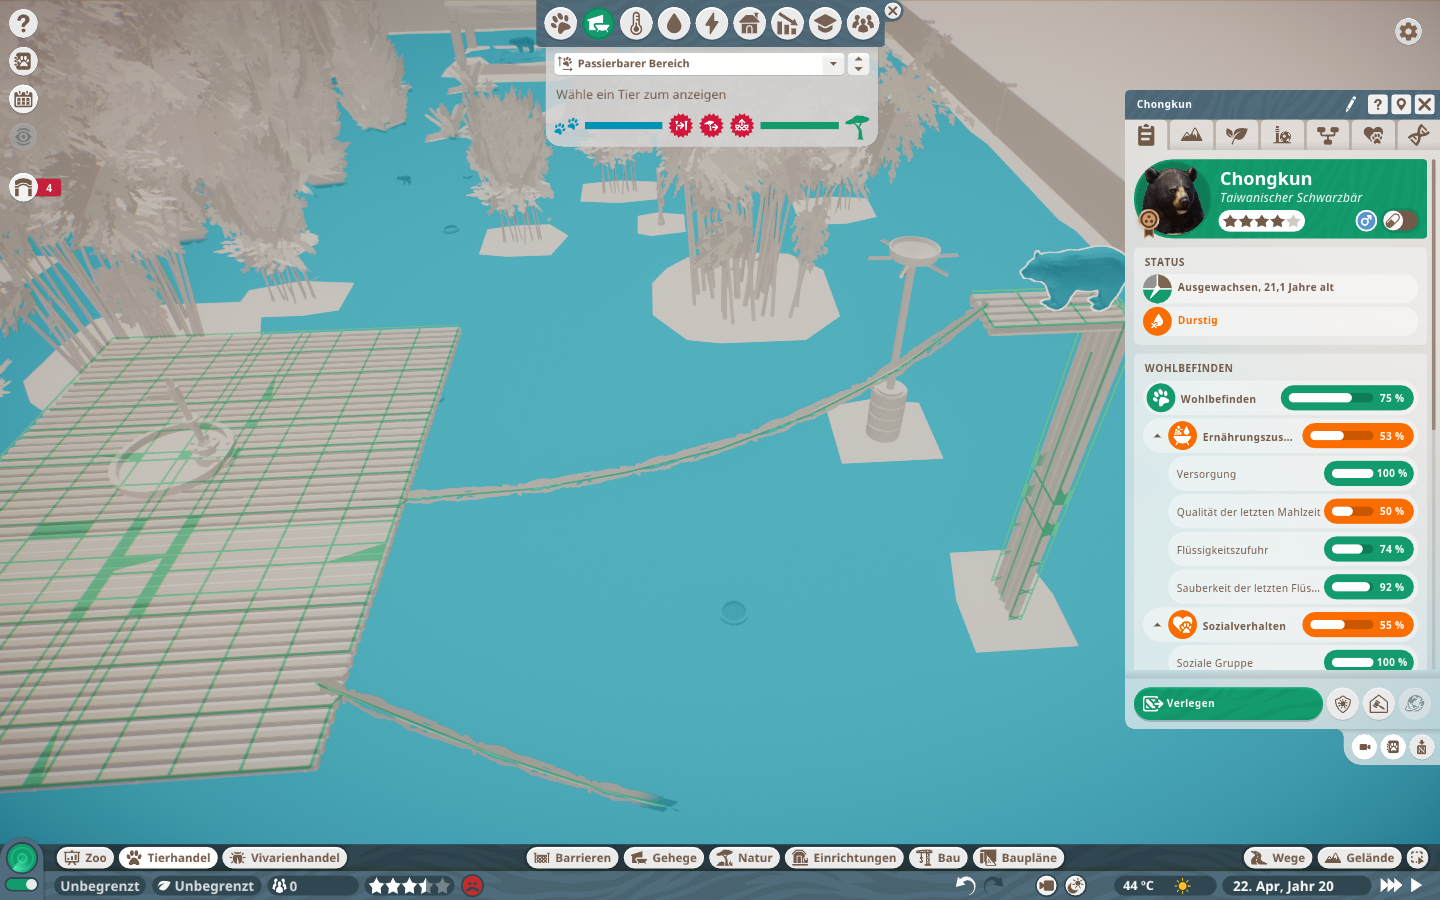The image size is (1440, 900).
Task: Collapse the Sozialverhalten section
Action: click(1157, 625)
